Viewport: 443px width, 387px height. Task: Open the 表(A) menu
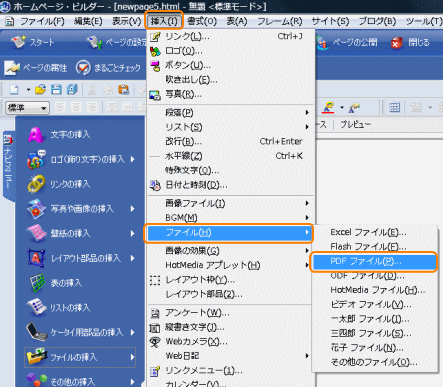tap(237, 21)
